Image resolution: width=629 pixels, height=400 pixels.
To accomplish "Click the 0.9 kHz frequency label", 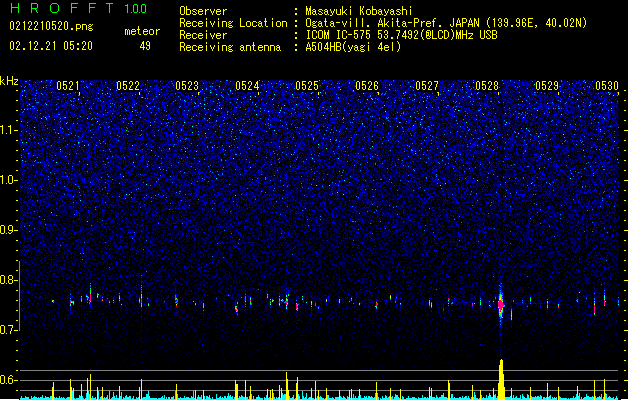I will point(9,230).
